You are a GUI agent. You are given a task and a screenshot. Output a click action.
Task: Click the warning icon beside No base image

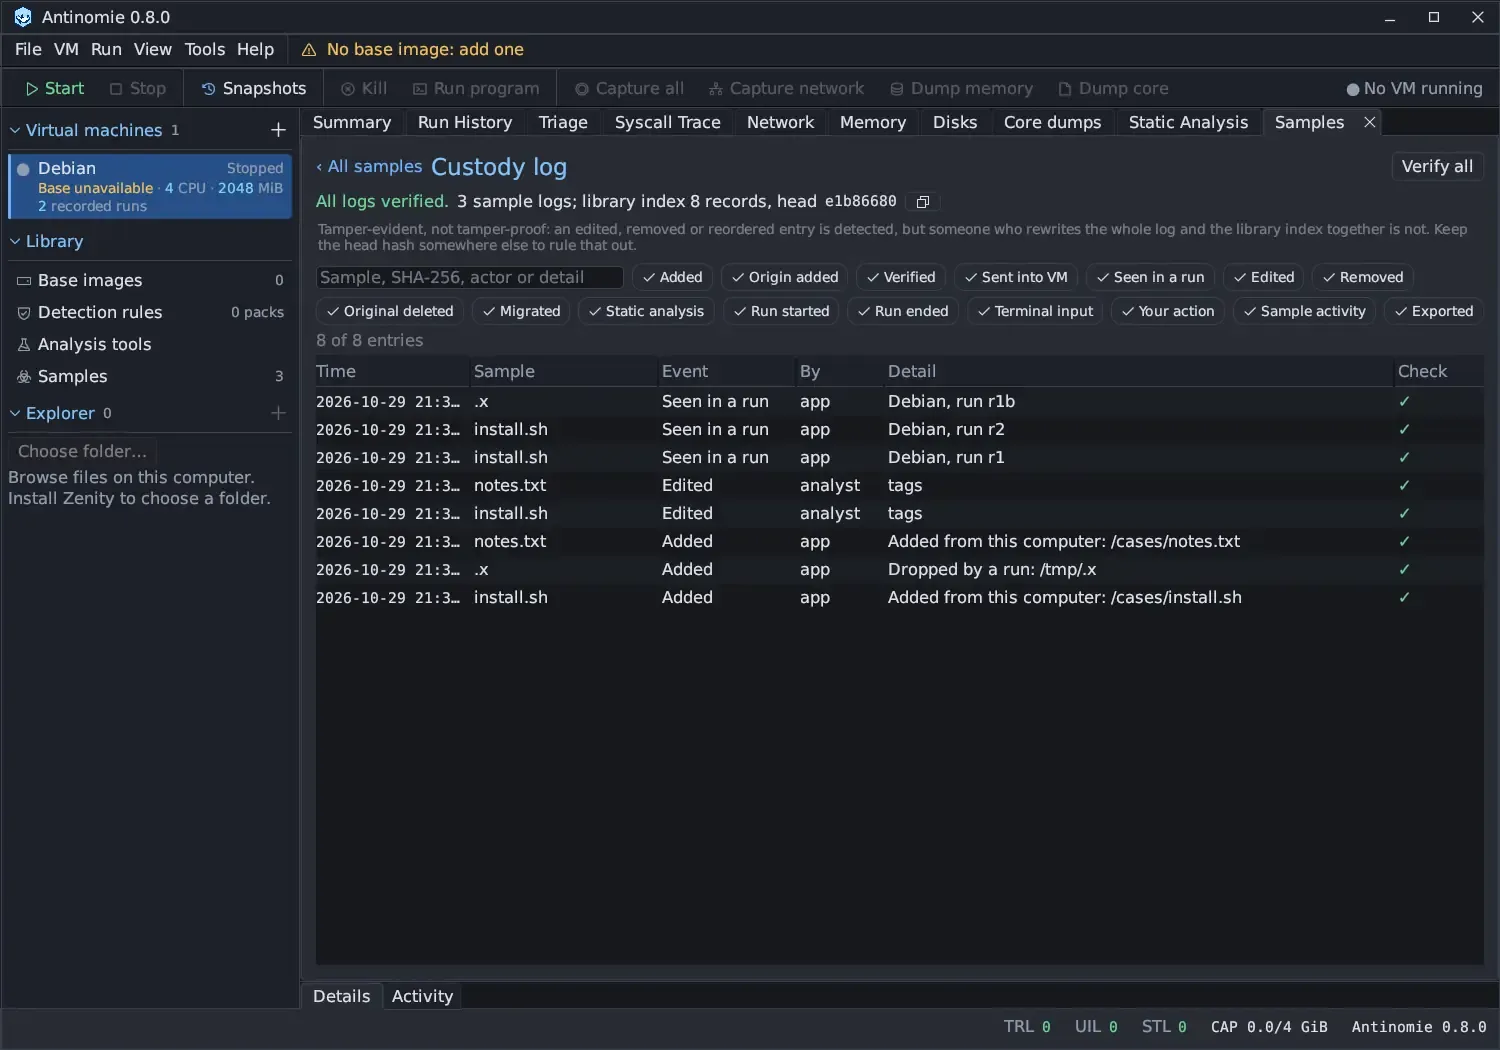(309, 50)
